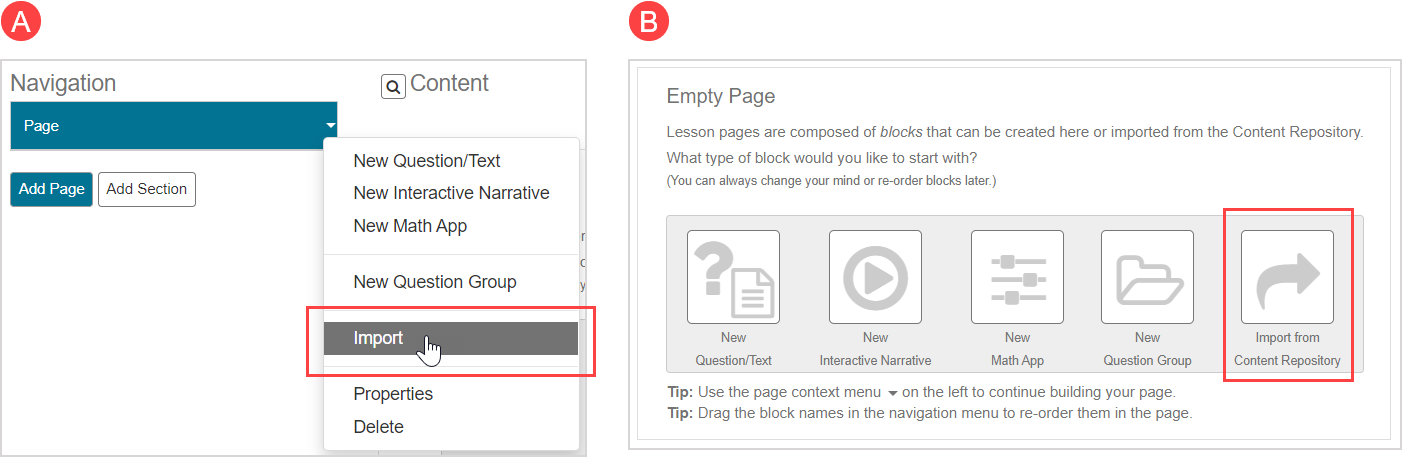Click the New Question/Text question-mark document icon
This screenshot has width=1402, height=457.
(x=733, y=277)
